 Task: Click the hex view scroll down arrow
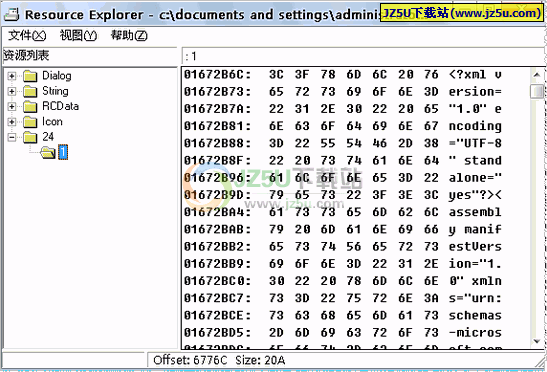pyautogui.click(x=537, y=342)
